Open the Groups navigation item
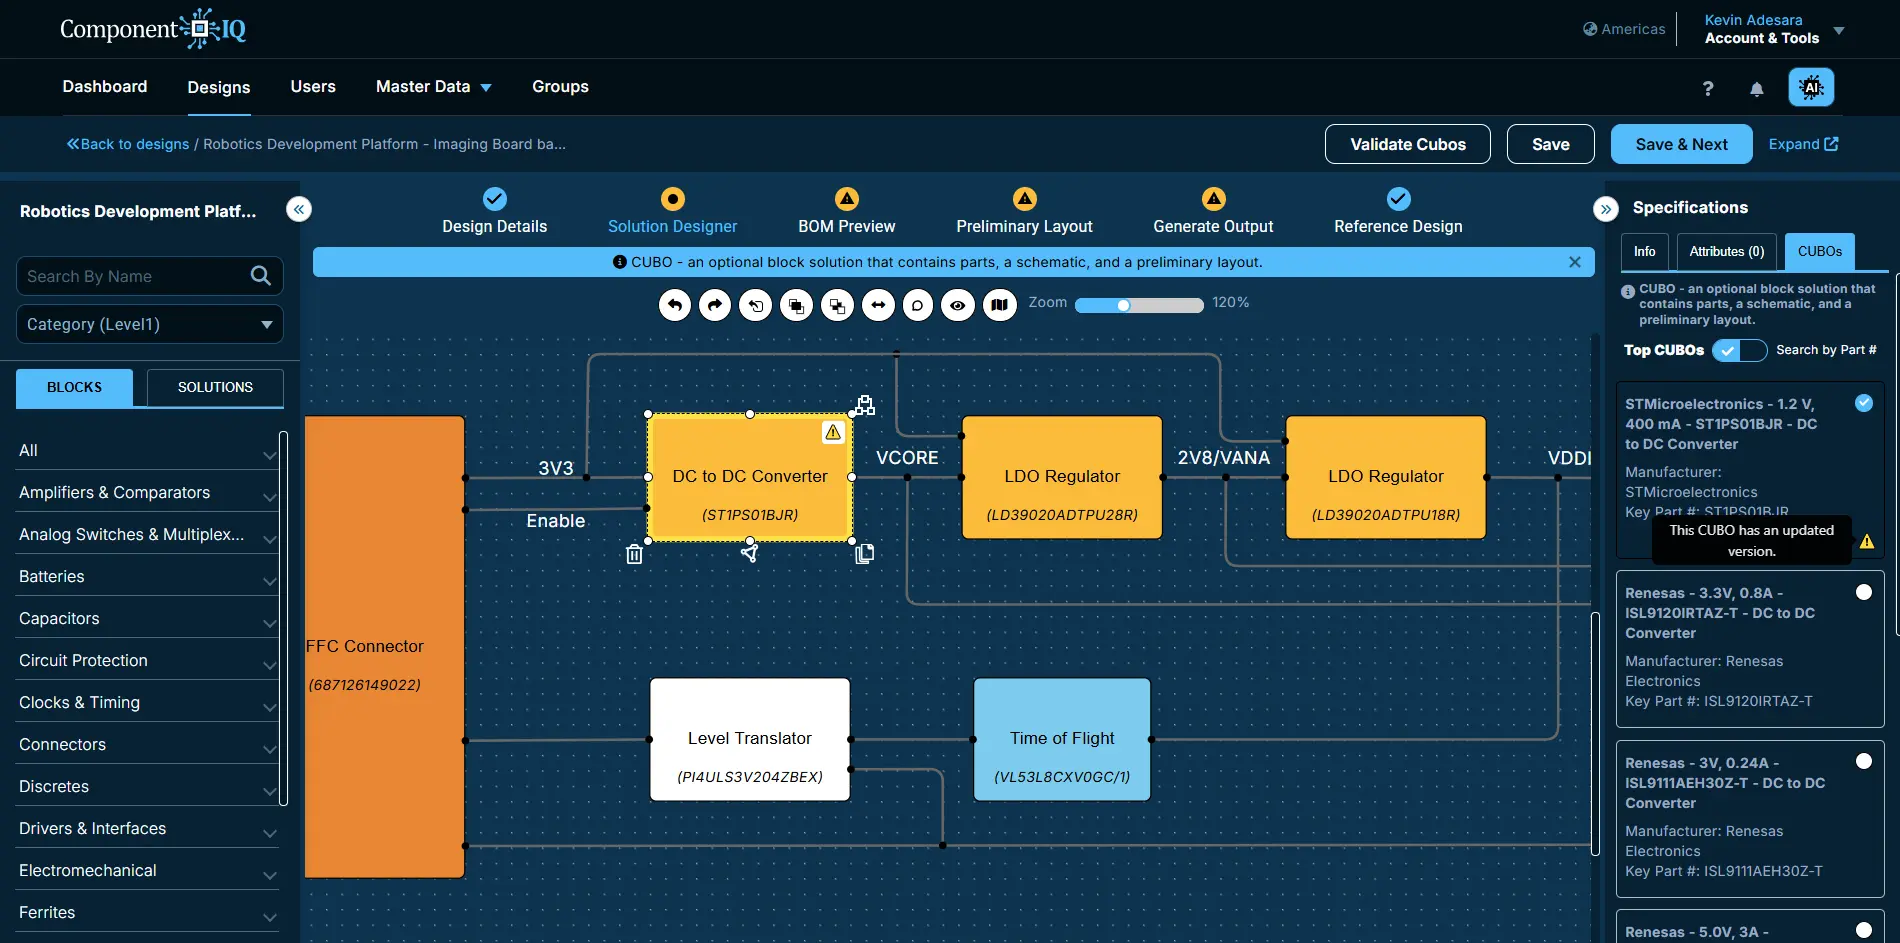Image resolution: width=1900 pixels, height=943 pixels. tap(560, 87)
